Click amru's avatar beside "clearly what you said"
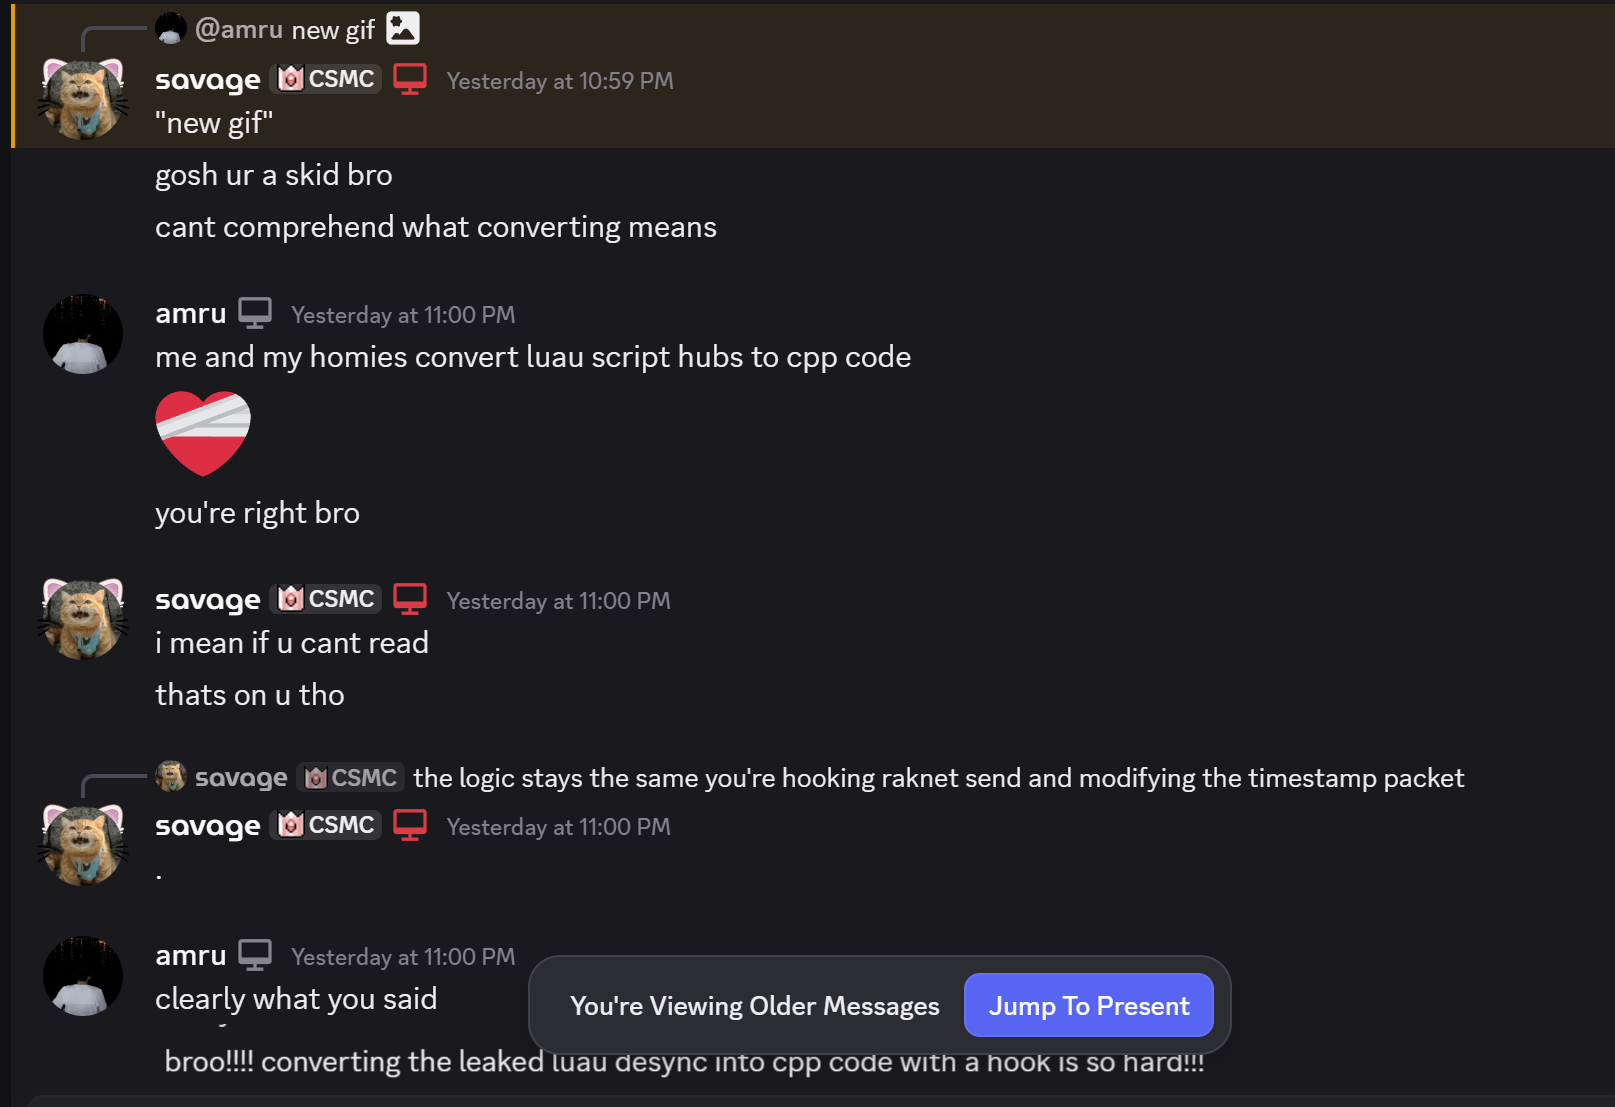The image size is (1615, 1107). (x=83, y=976)
